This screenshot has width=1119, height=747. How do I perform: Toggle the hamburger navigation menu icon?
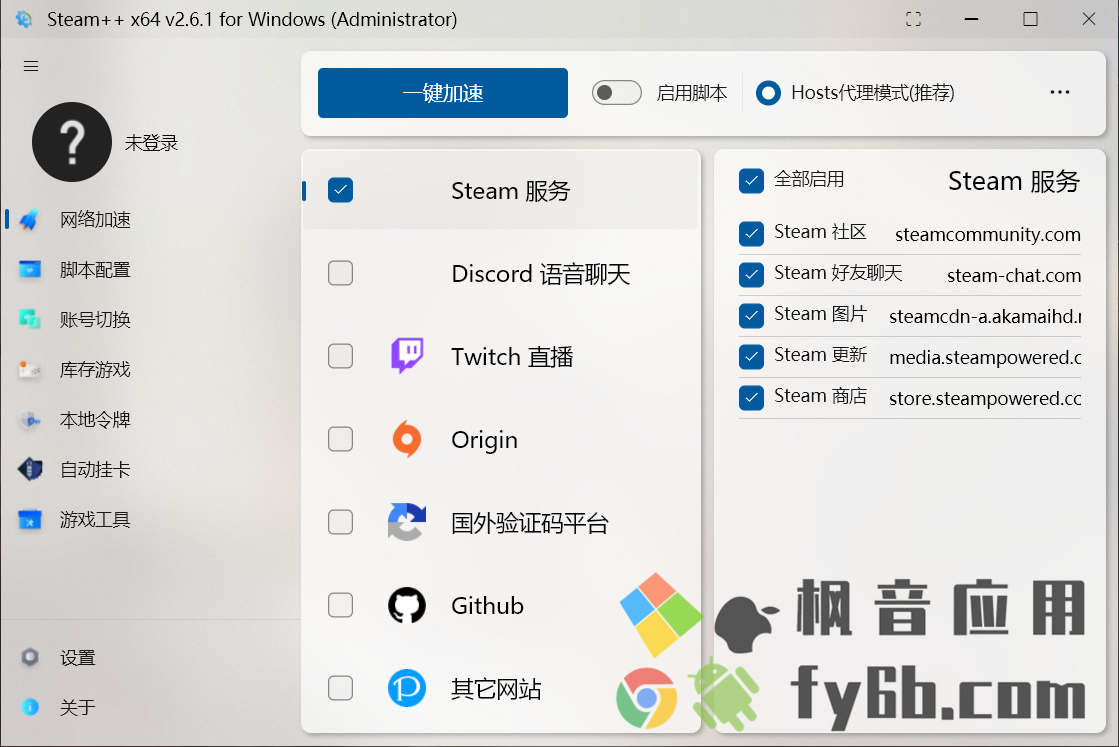click(31, 66)
